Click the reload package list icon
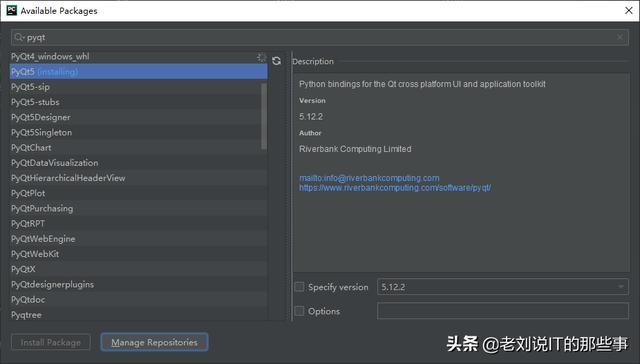Image resolution: width=640 pixels, height=364 pixels. [x=276, y=61]
